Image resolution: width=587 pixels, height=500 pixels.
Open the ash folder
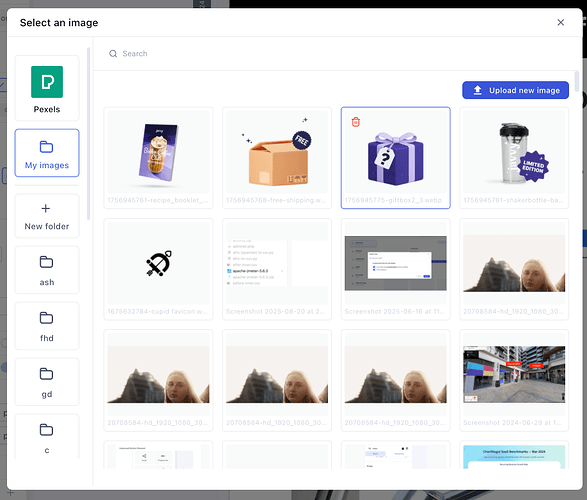(x=47, y=270)
